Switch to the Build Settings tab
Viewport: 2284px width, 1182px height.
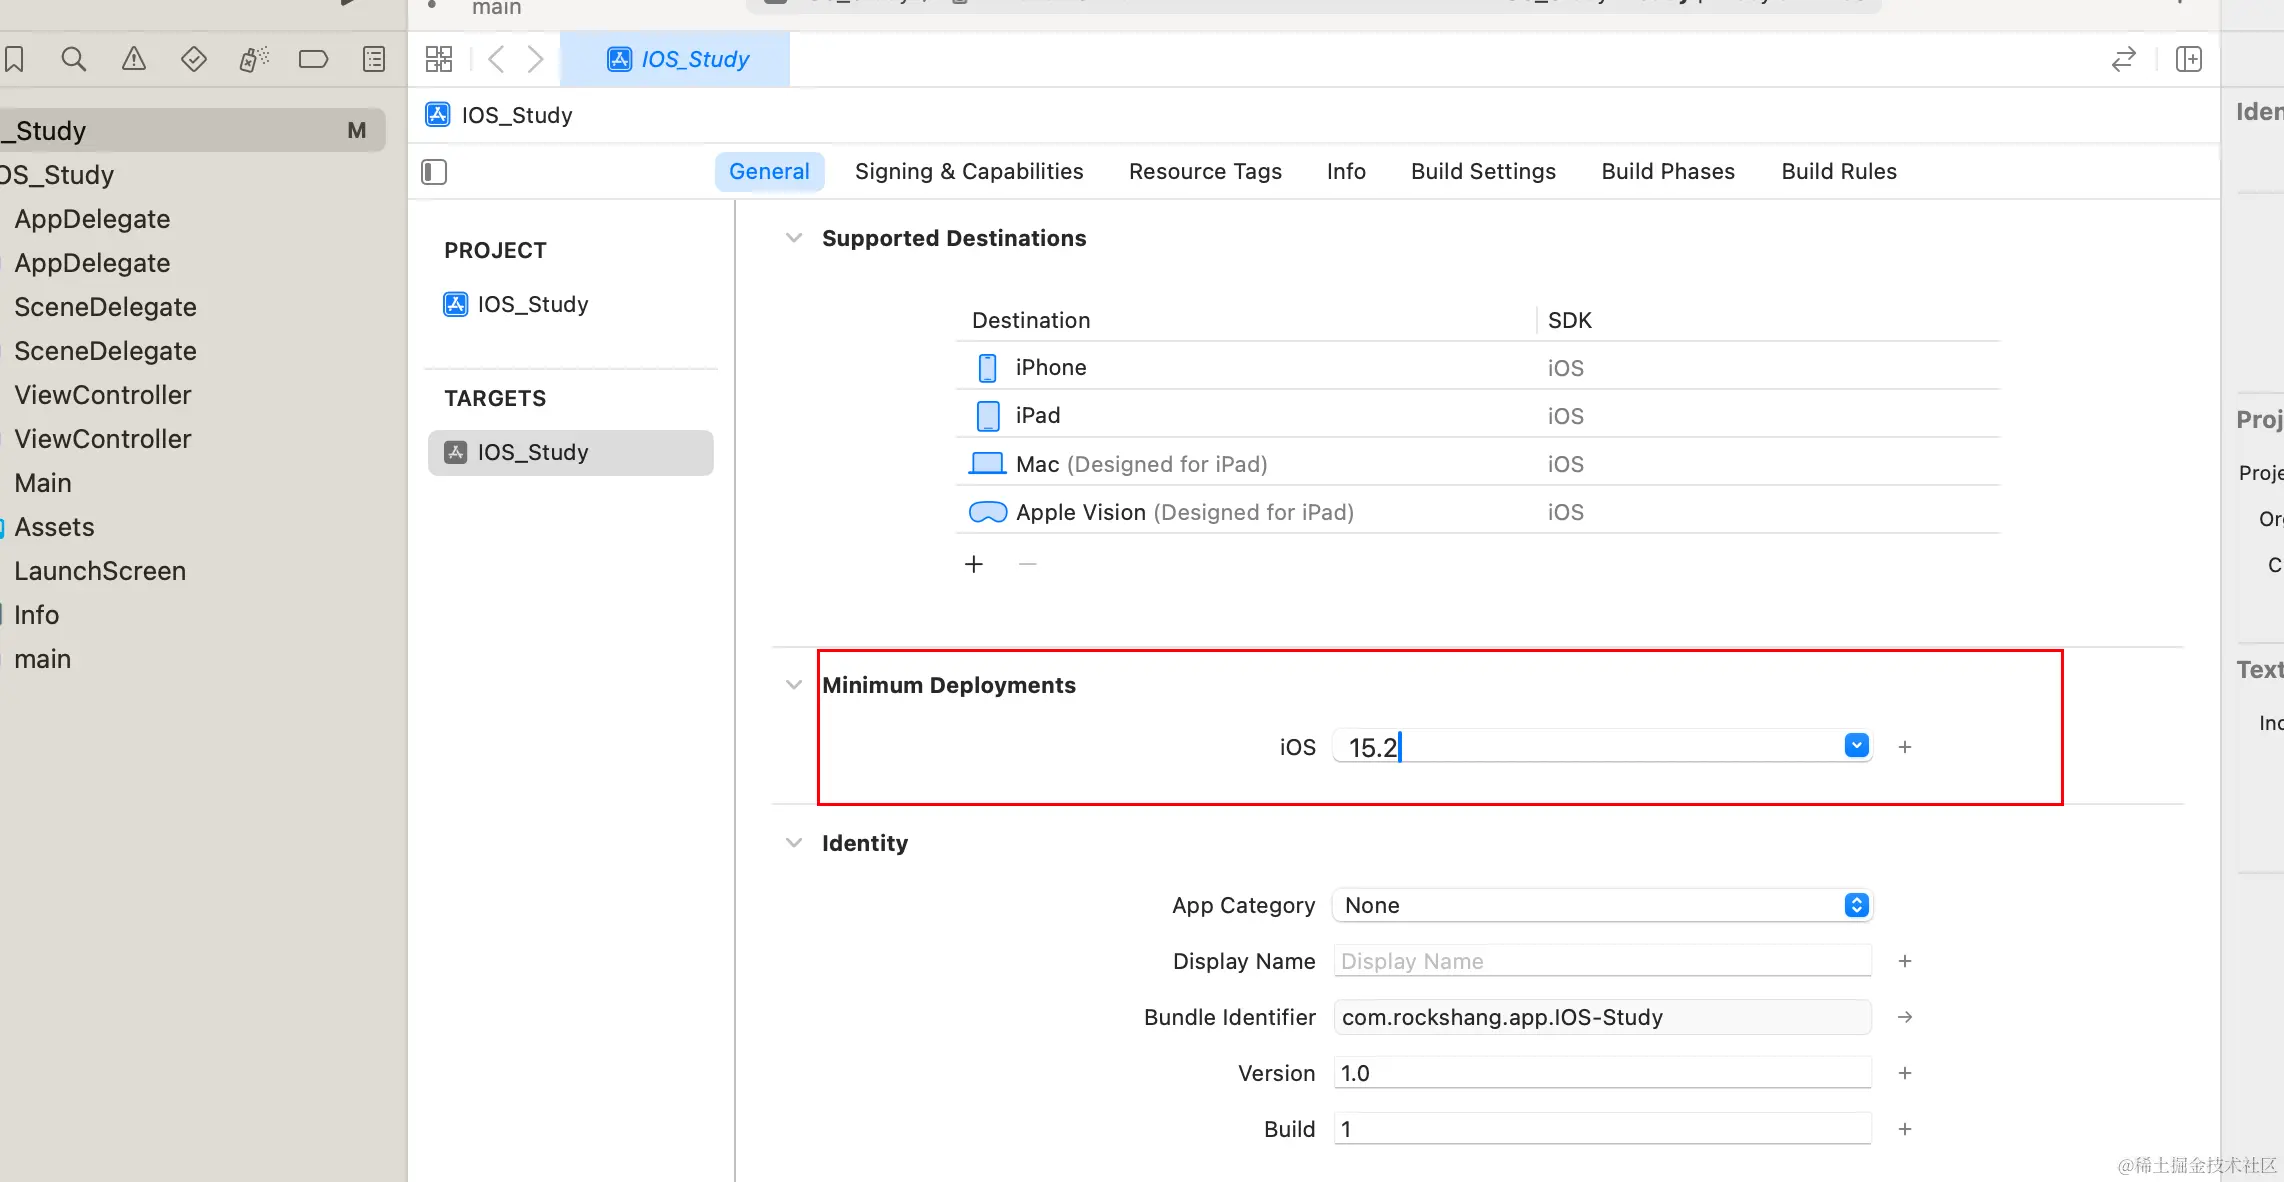pyautogui.click(x=1483, y=171)
